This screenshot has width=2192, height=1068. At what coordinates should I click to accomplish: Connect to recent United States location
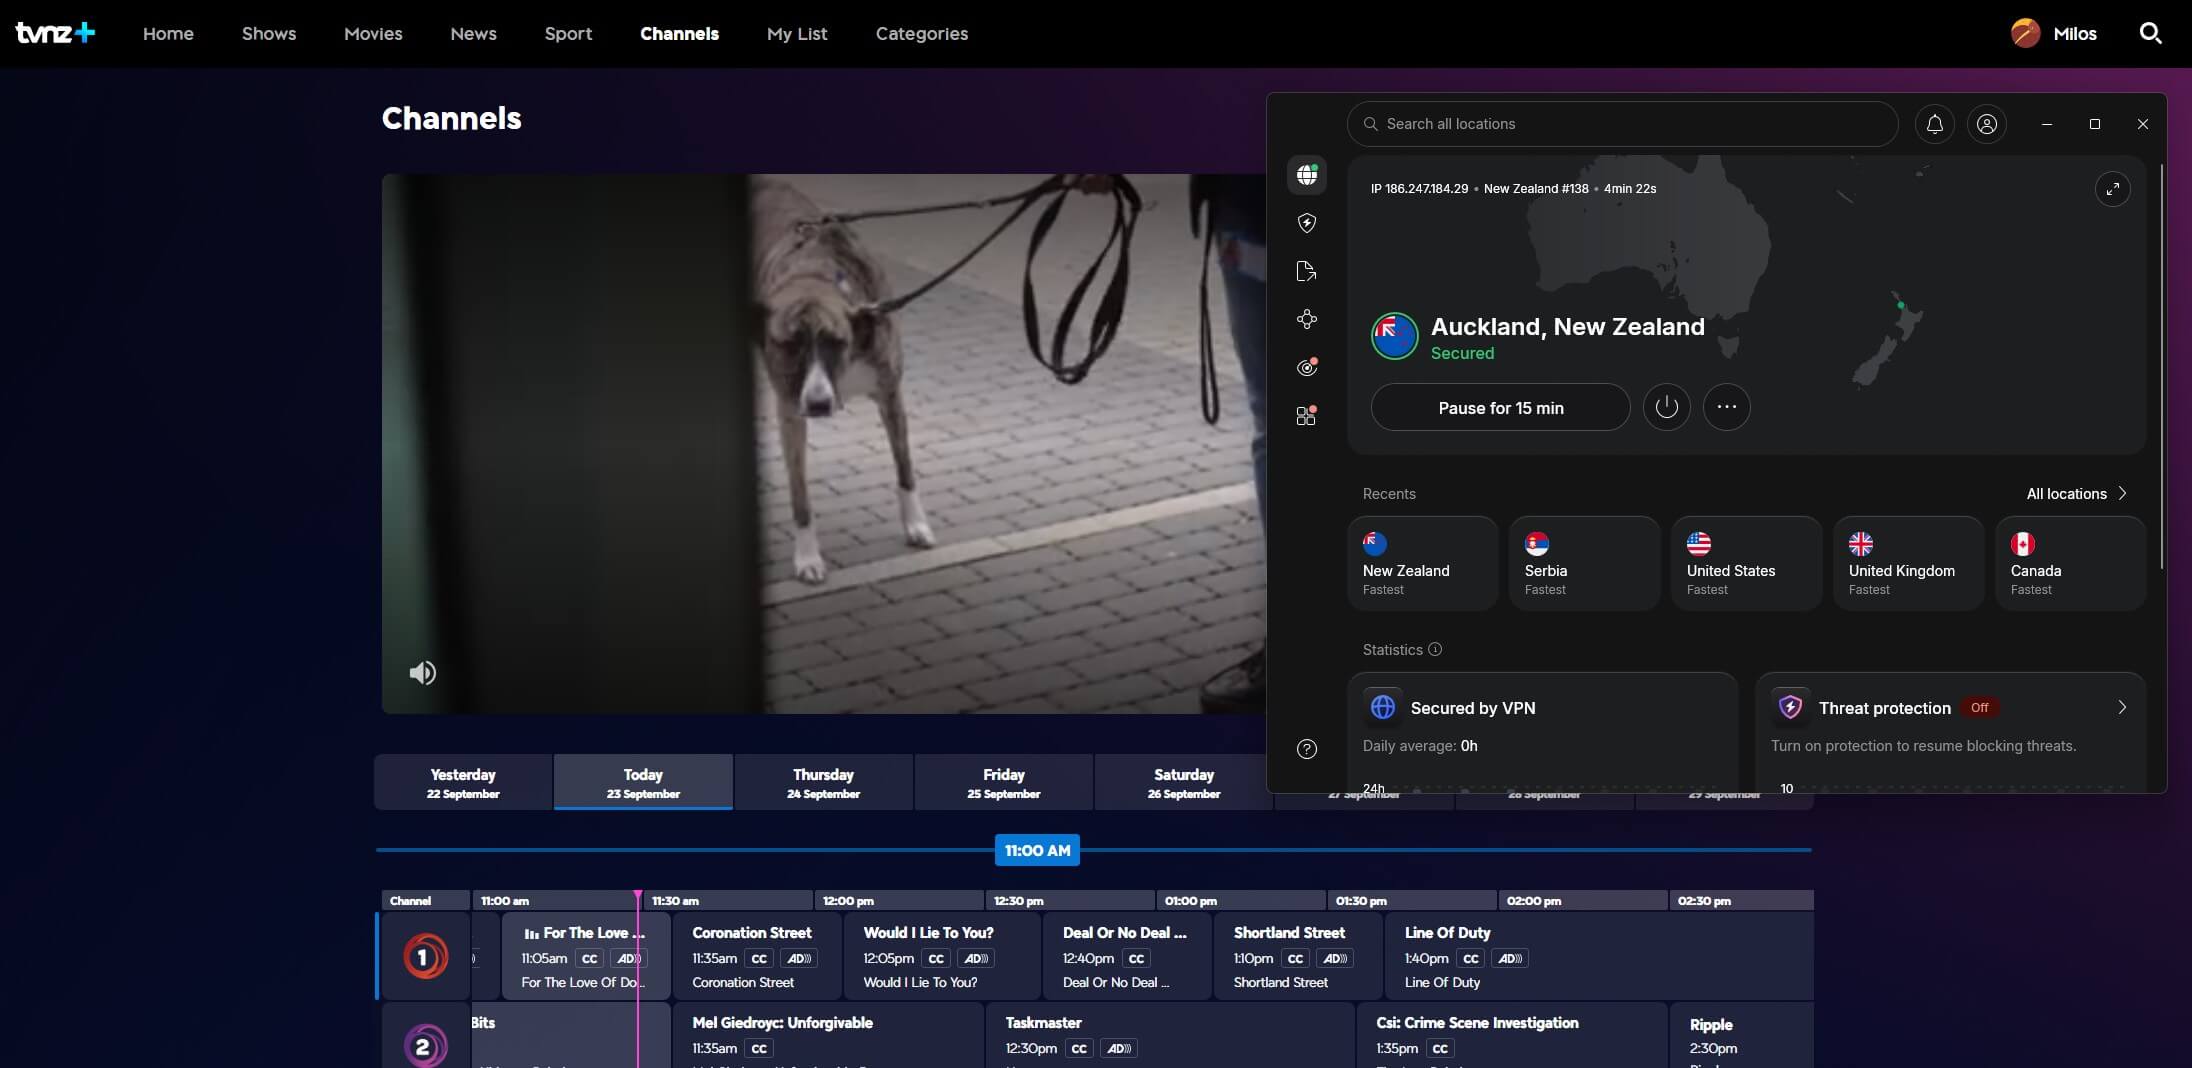[x=1746, y=563]
